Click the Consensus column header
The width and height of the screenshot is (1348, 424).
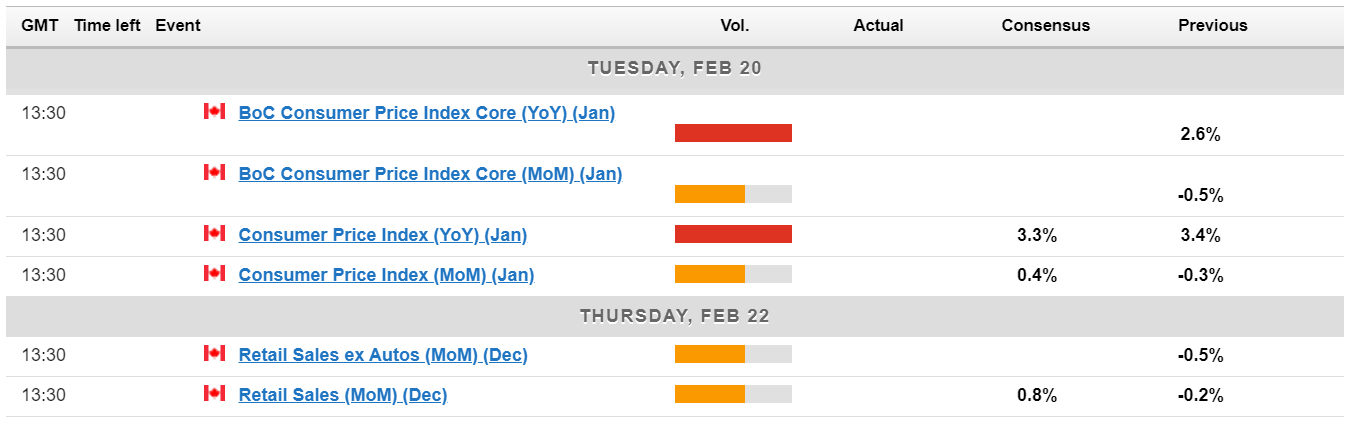tap(1045, 25)
